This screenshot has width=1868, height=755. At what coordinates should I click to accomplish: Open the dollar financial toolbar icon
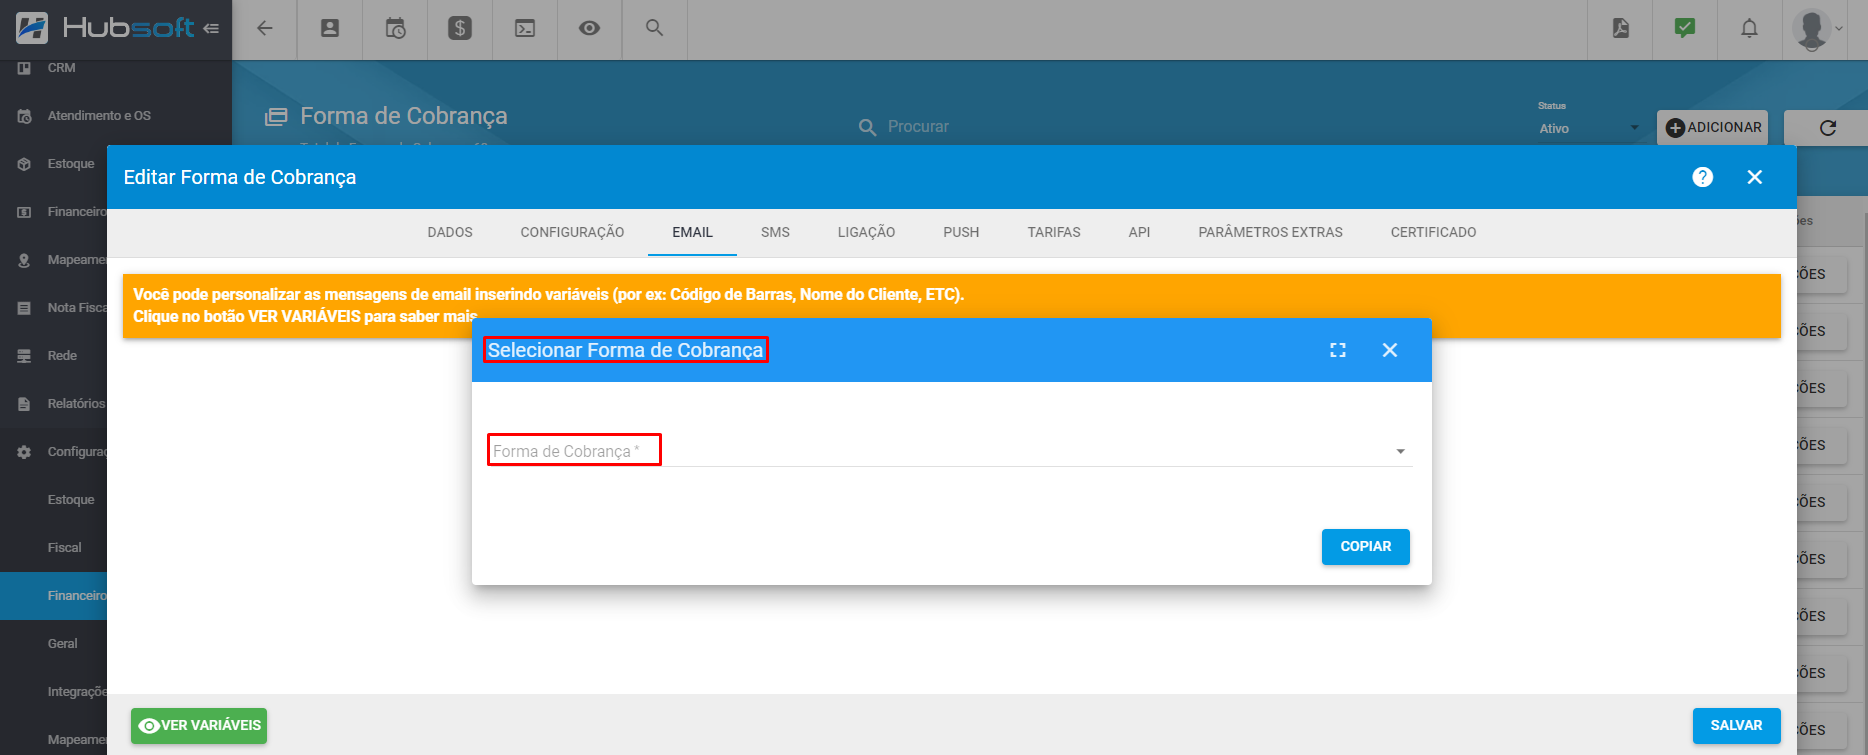(460, 28)
